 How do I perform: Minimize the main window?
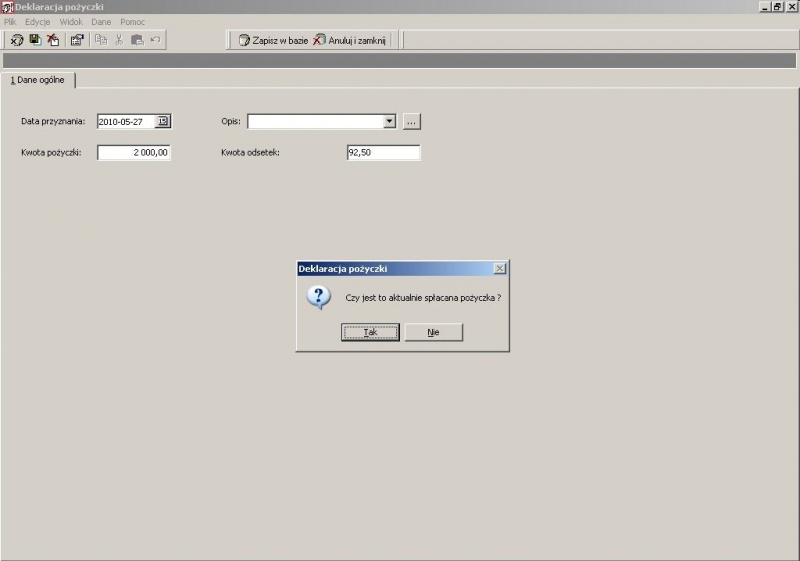coord(765,7)
